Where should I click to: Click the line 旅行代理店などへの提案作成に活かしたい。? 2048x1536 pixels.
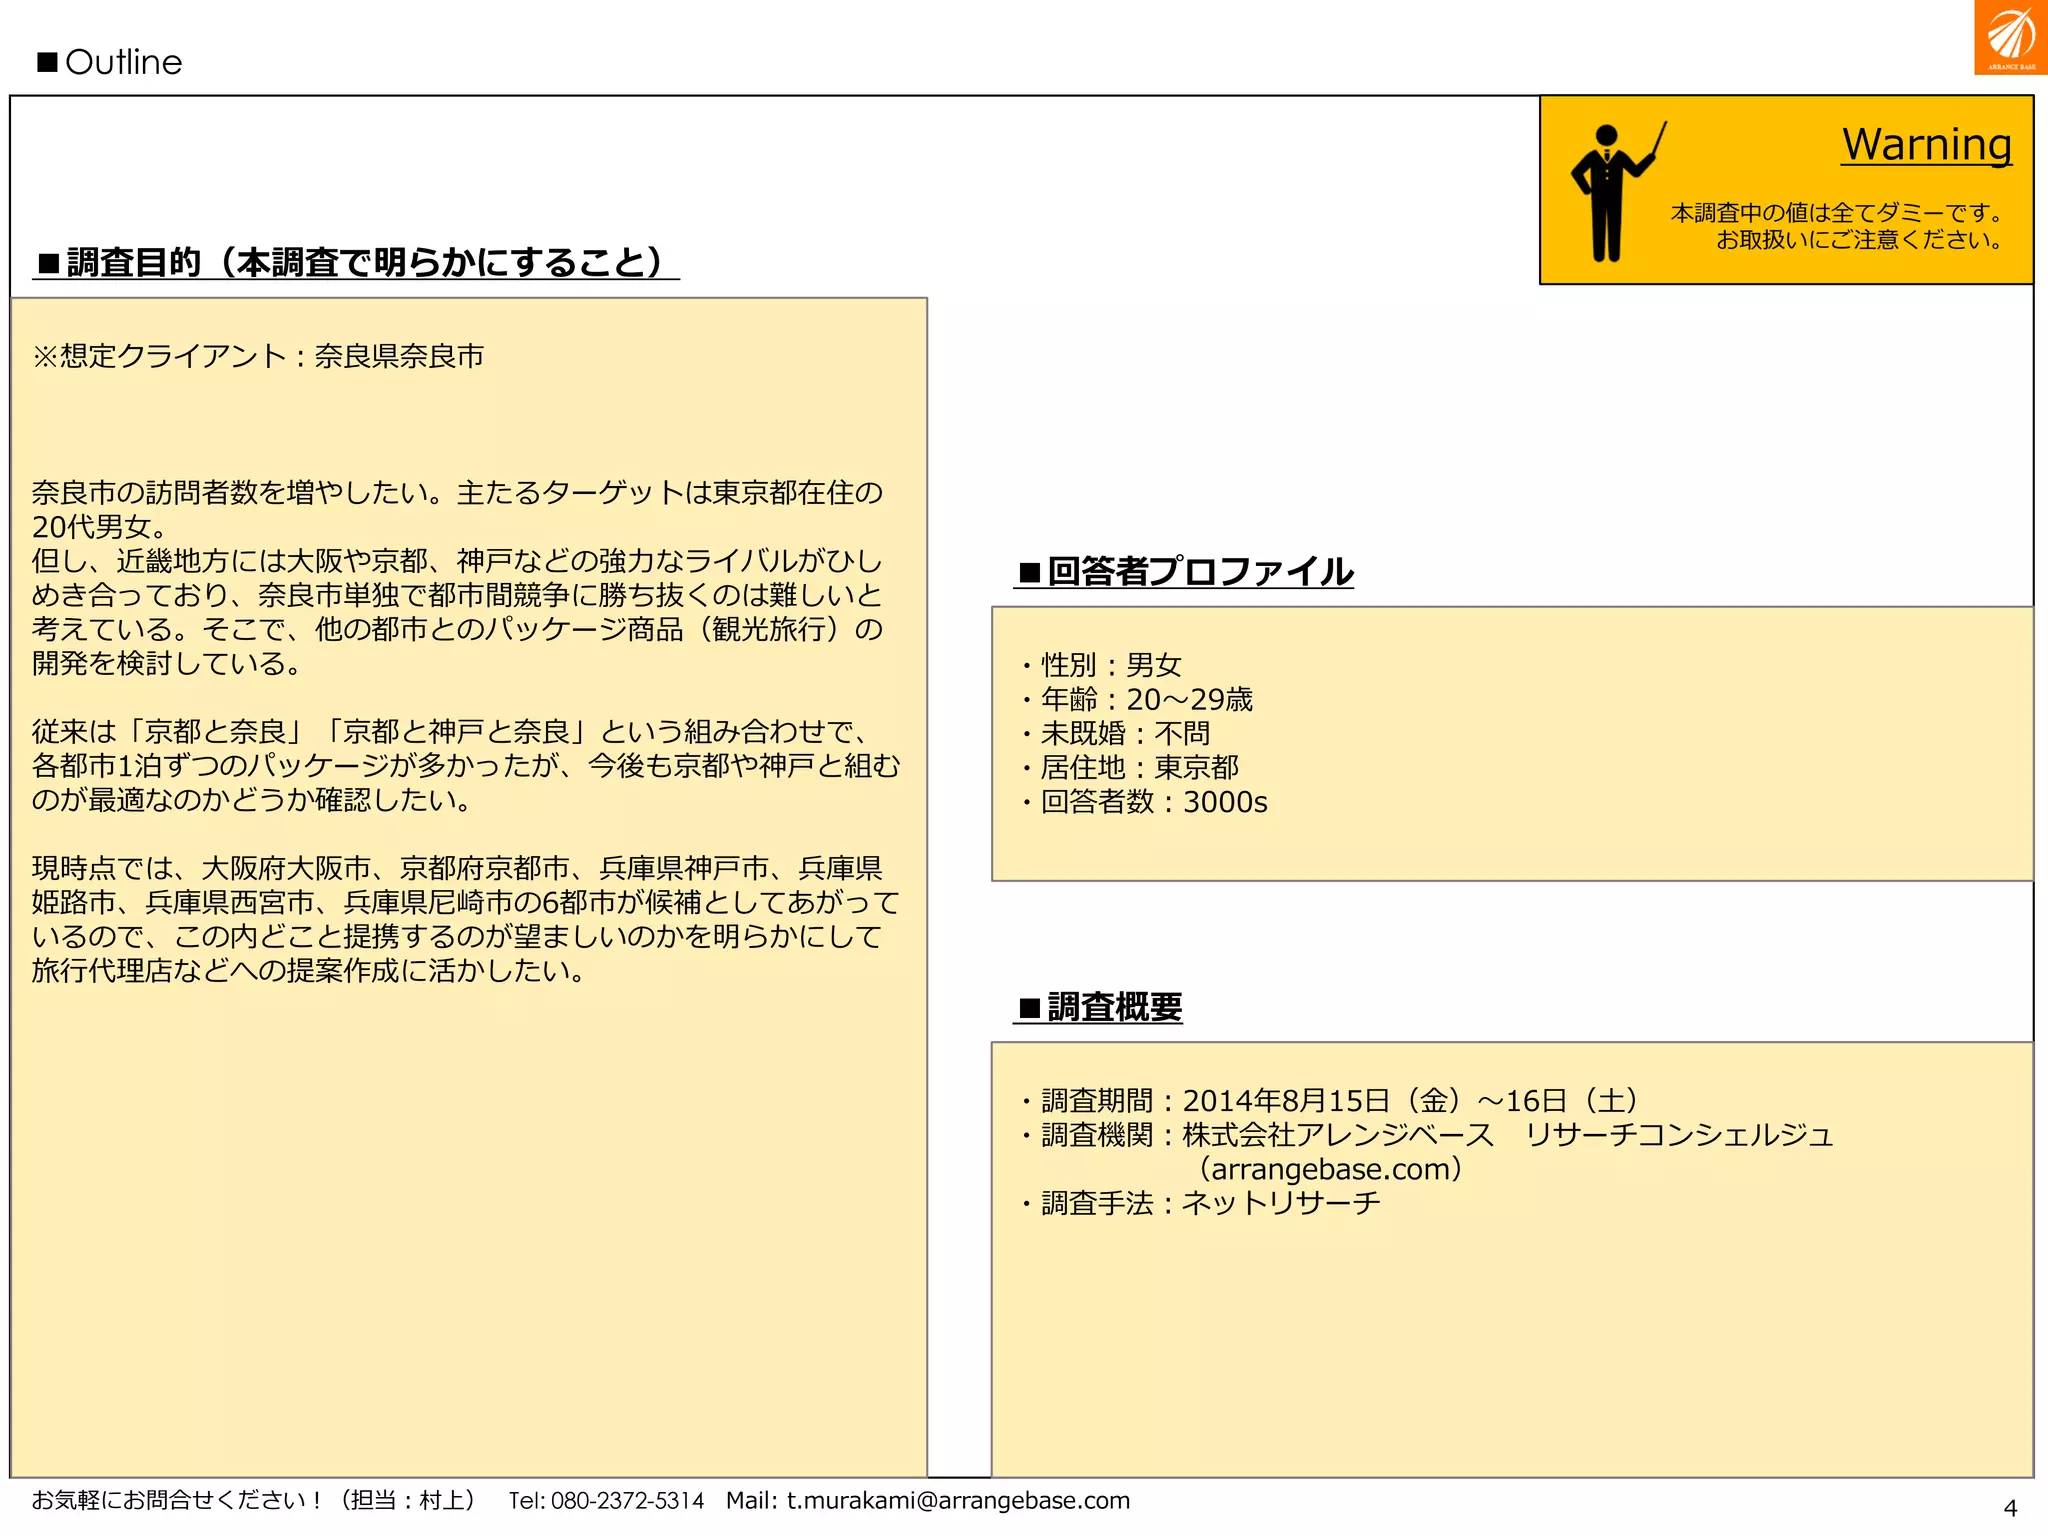[x=309, y=970]
